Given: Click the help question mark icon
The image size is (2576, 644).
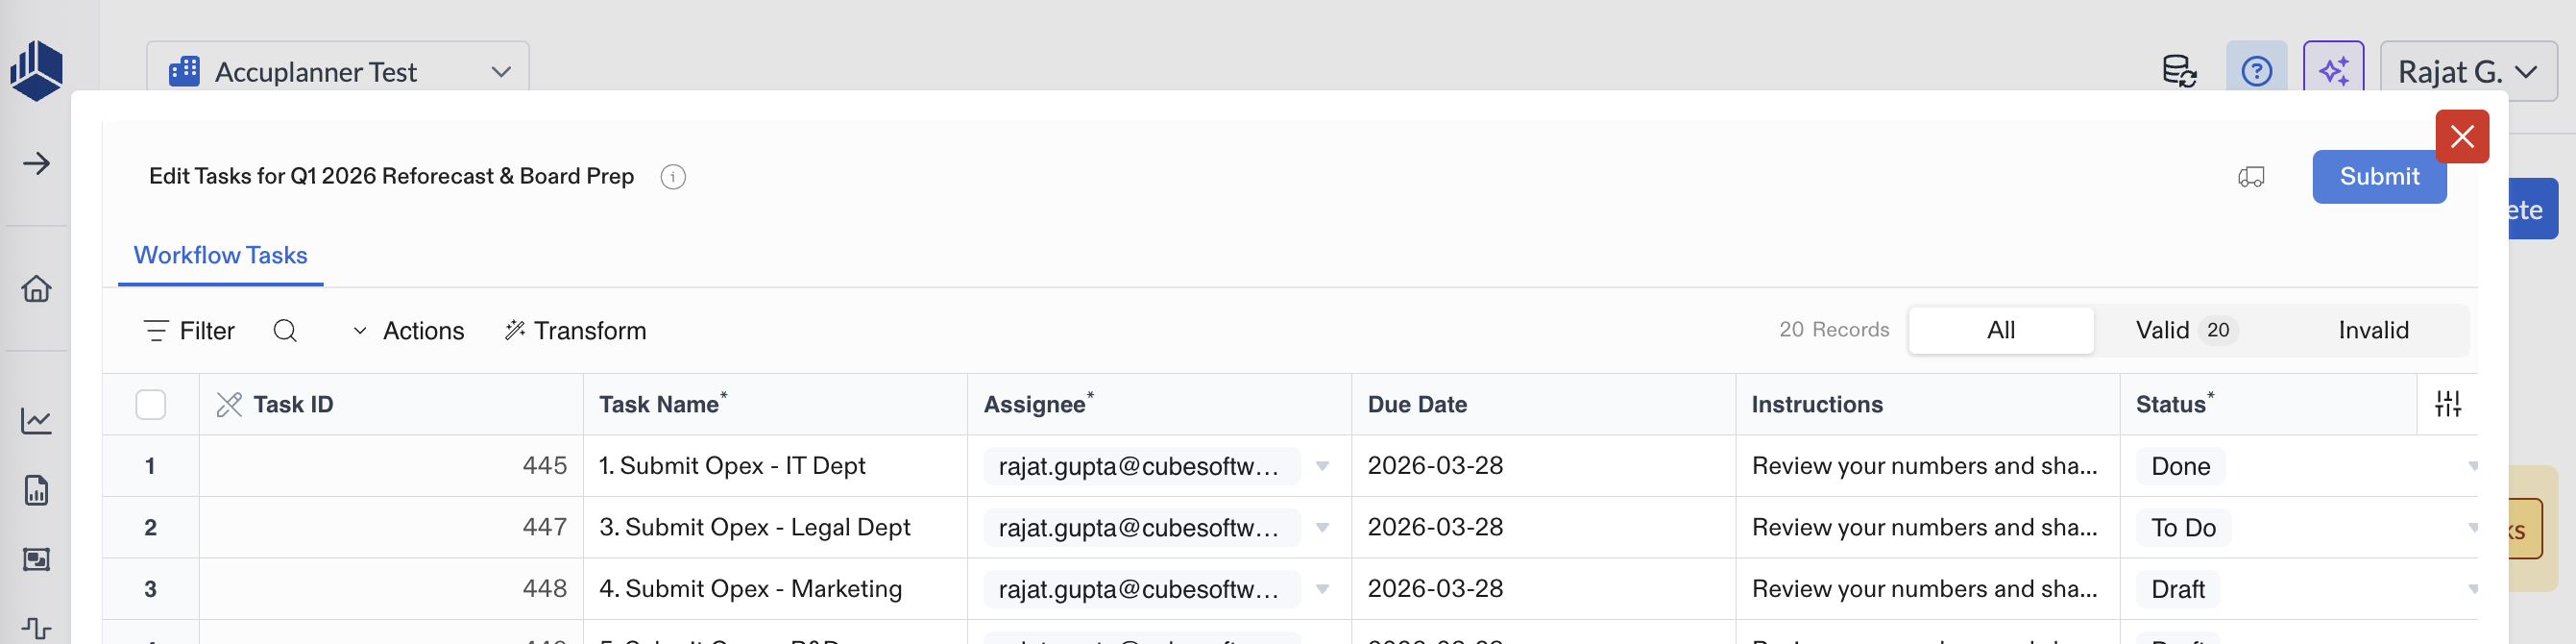Looking at the screenshot, I should coord(2256,71).
